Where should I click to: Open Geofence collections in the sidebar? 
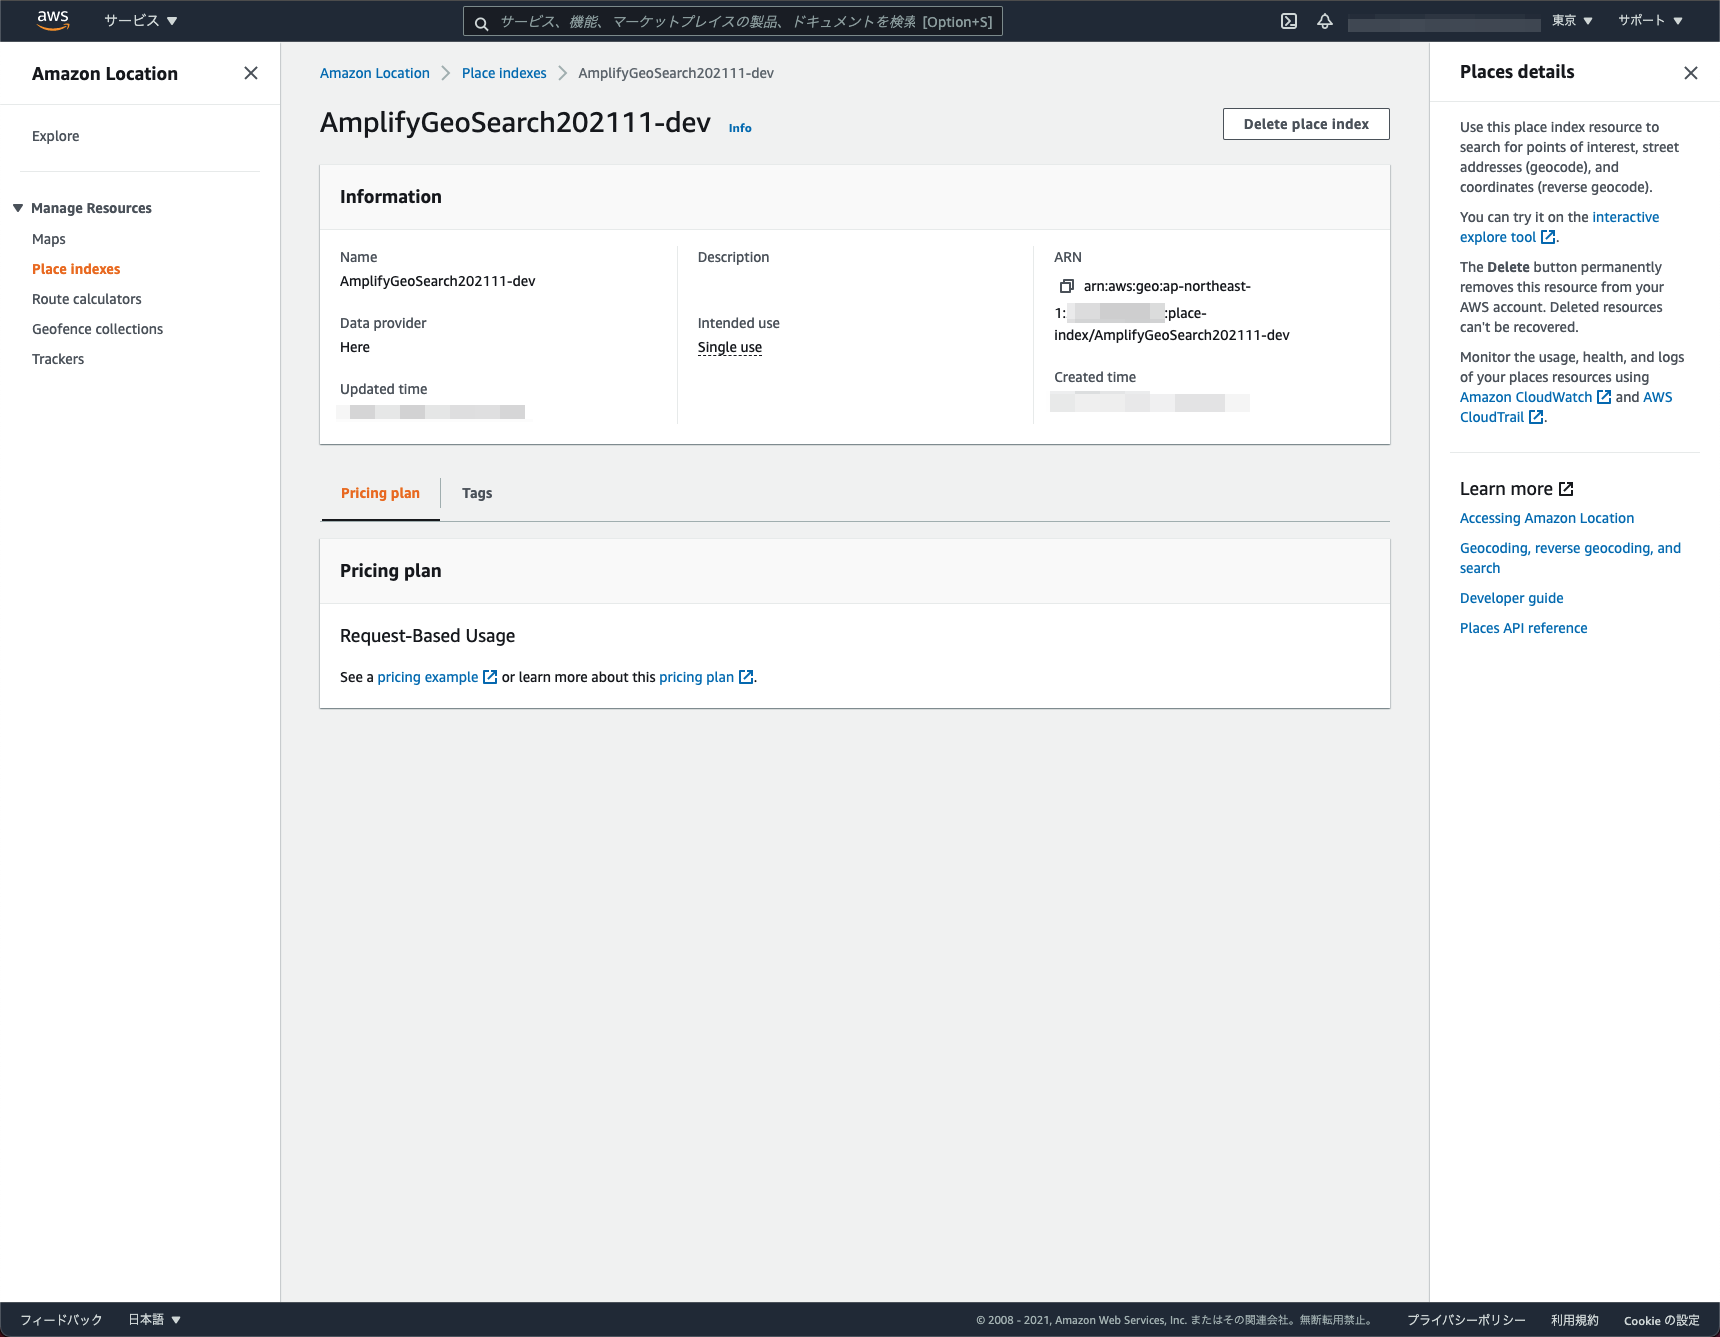point(97,329)
